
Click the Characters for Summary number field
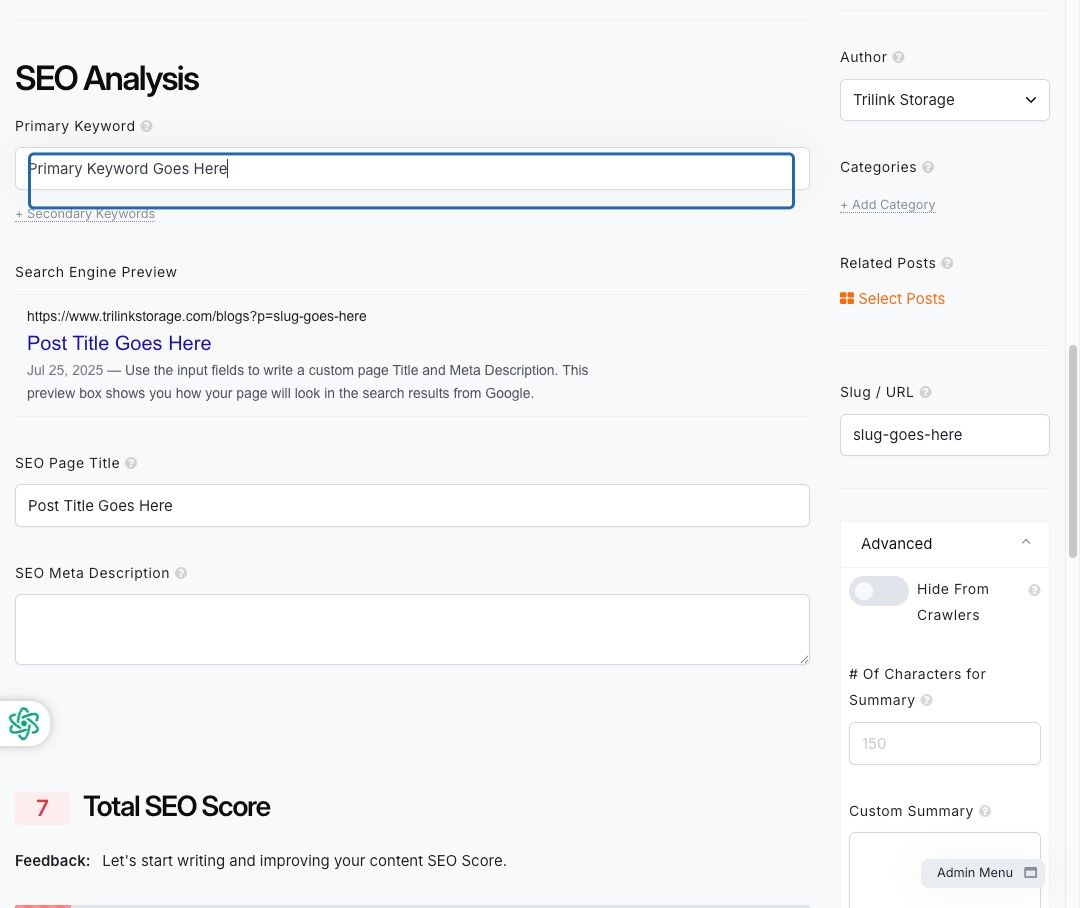click(x=944, y=743)
